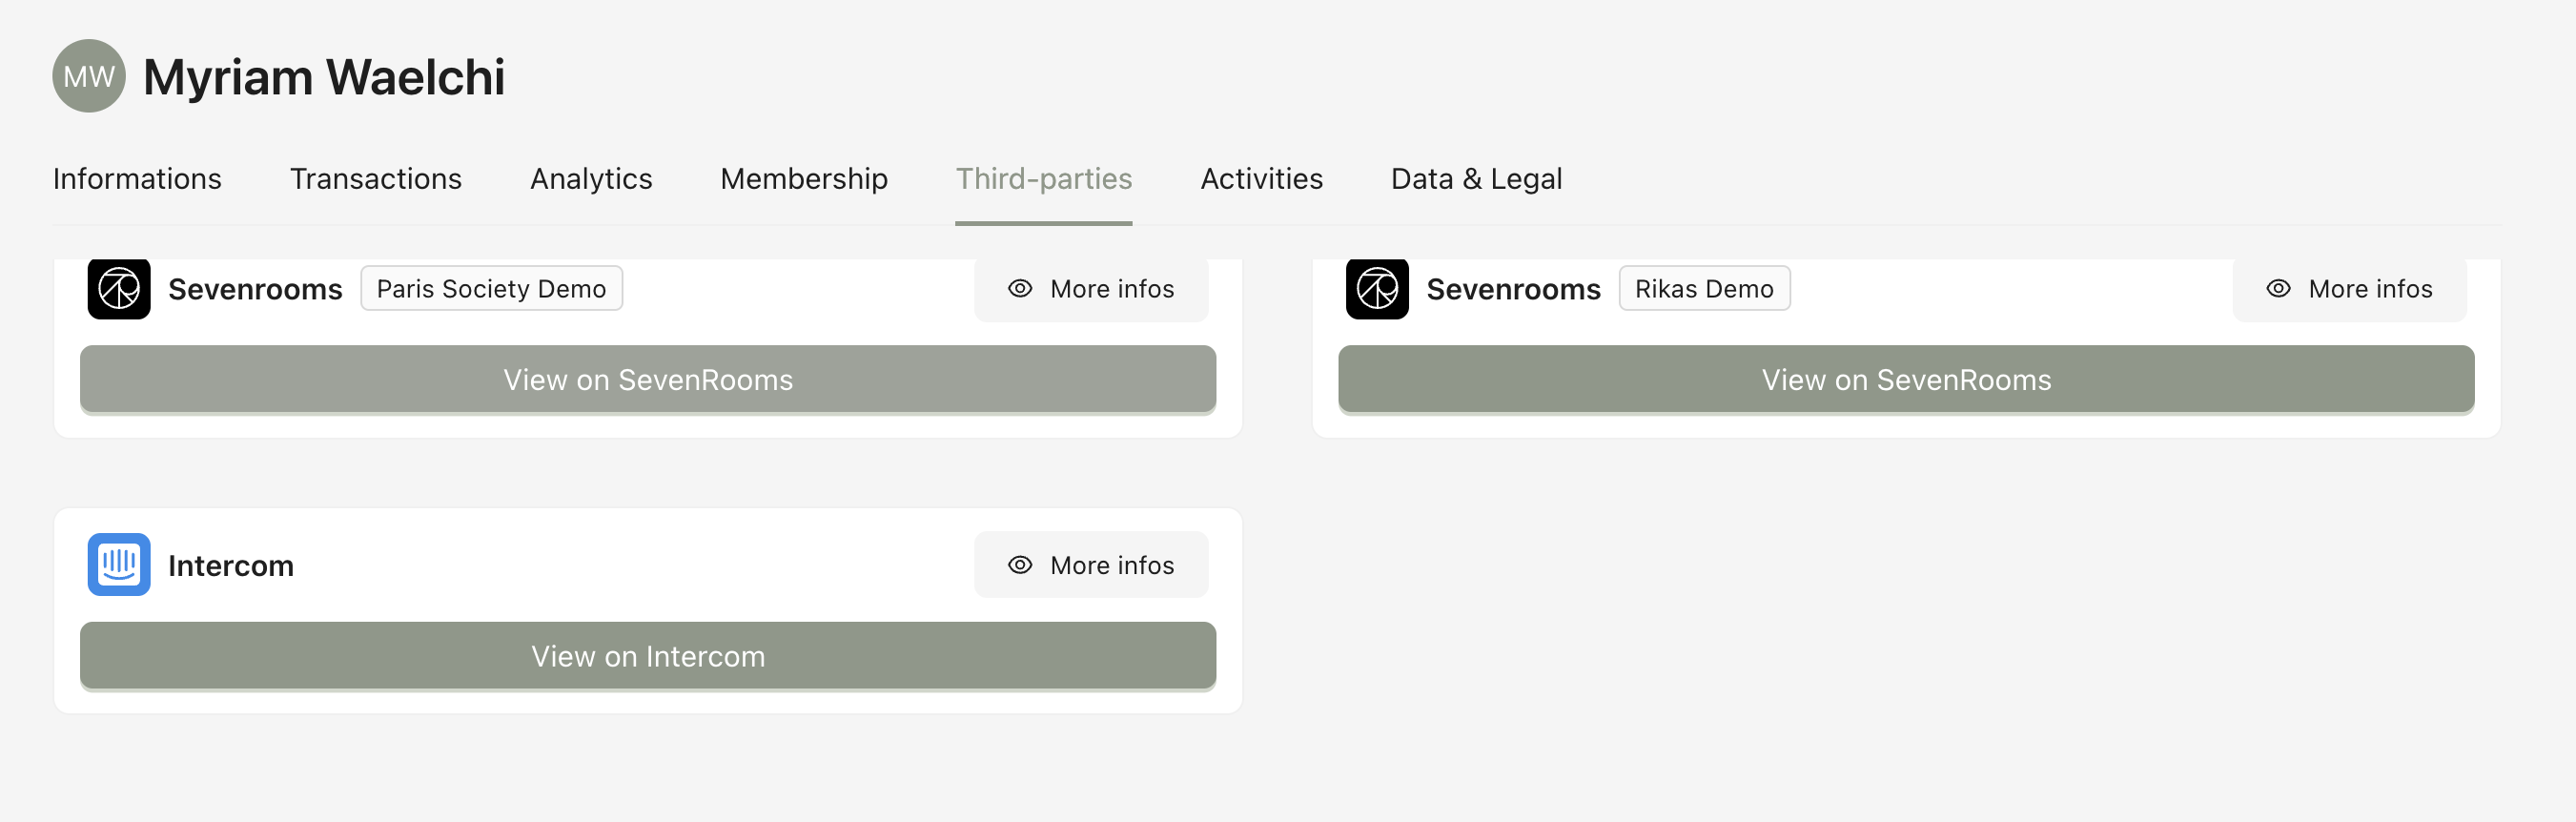Switch to the Transactions tab

click(x=376, y=179)
